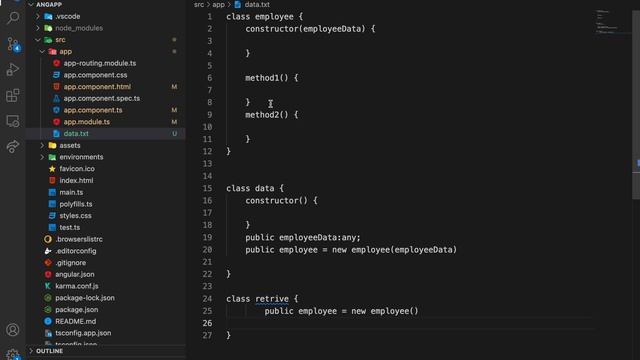Viewport: 640px width, 360px height.
Task: Open app-routing.module.ts file
Action: coord(100,63)
